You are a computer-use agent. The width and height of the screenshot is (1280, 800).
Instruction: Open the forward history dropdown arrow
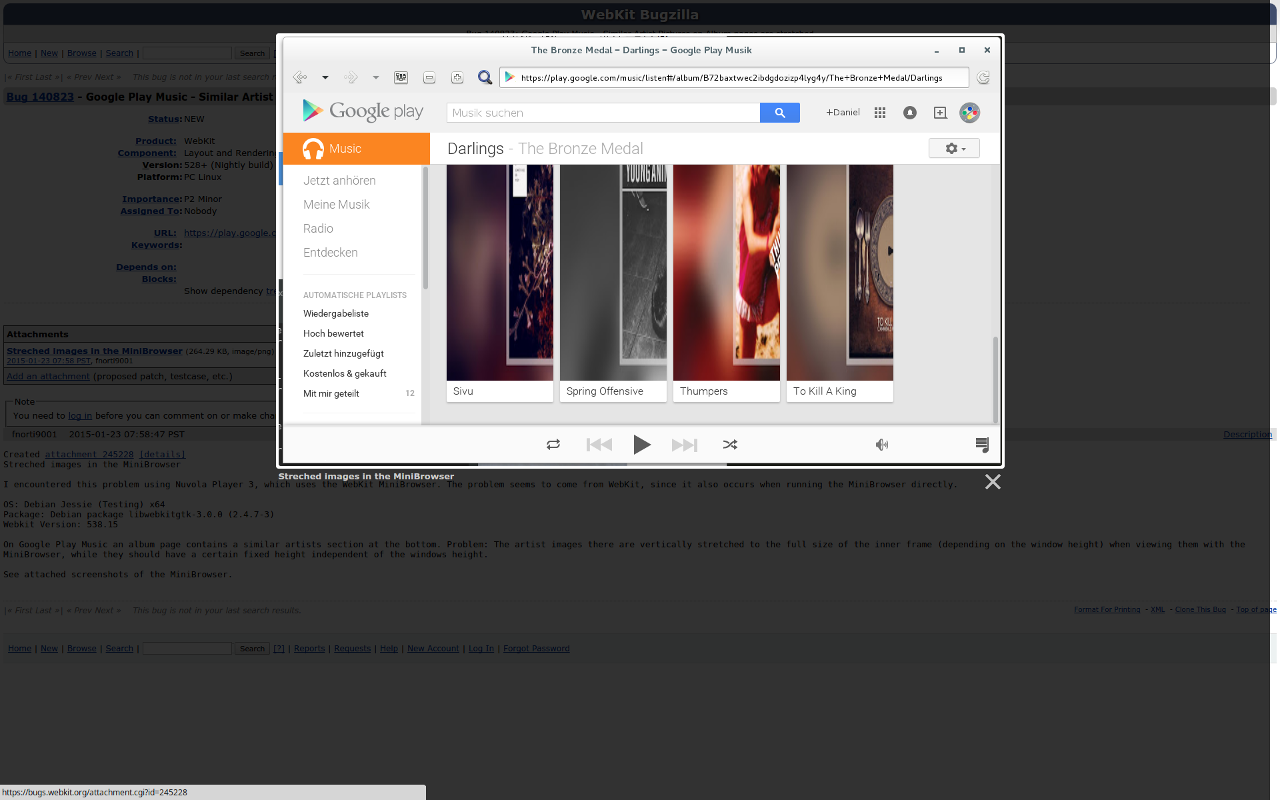tap(376, 77)
